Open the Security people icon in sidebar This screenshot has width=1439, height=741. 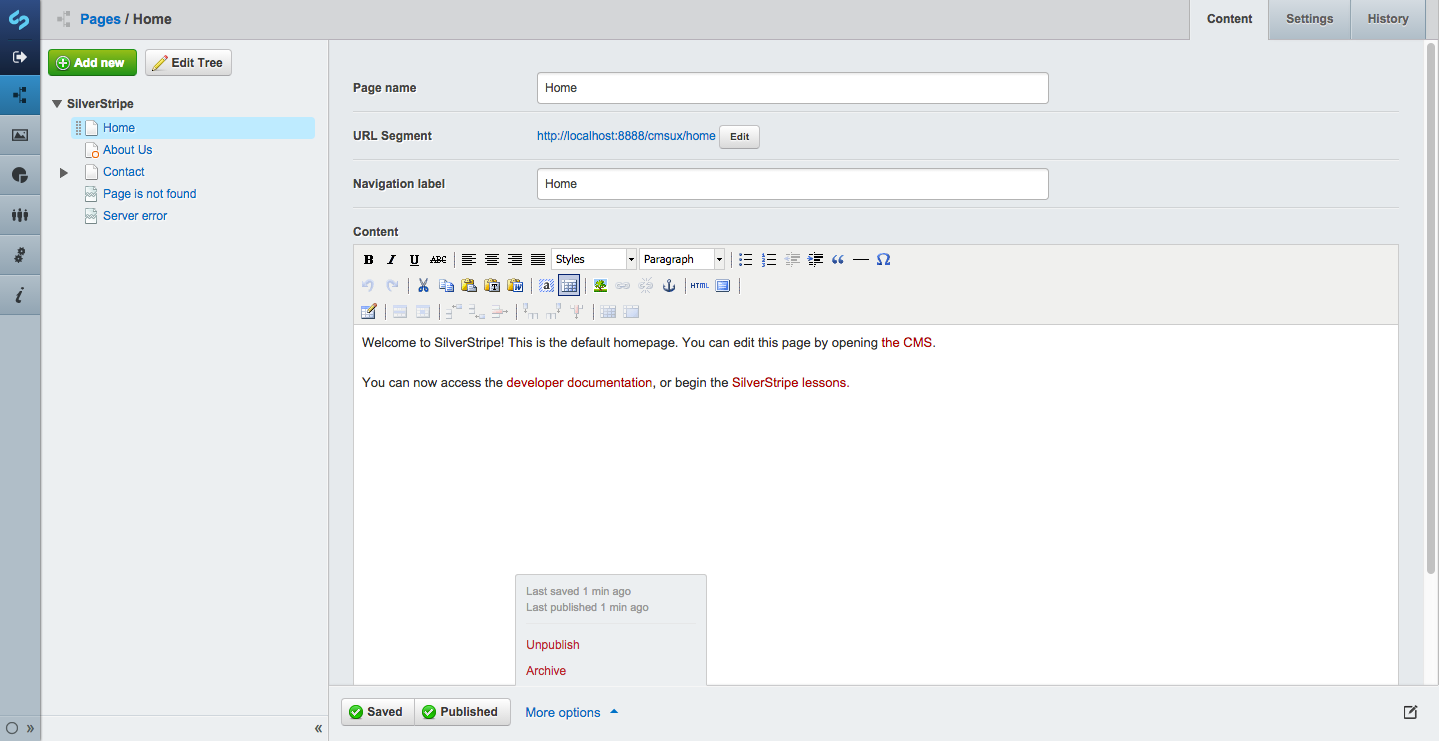point(20,215)
